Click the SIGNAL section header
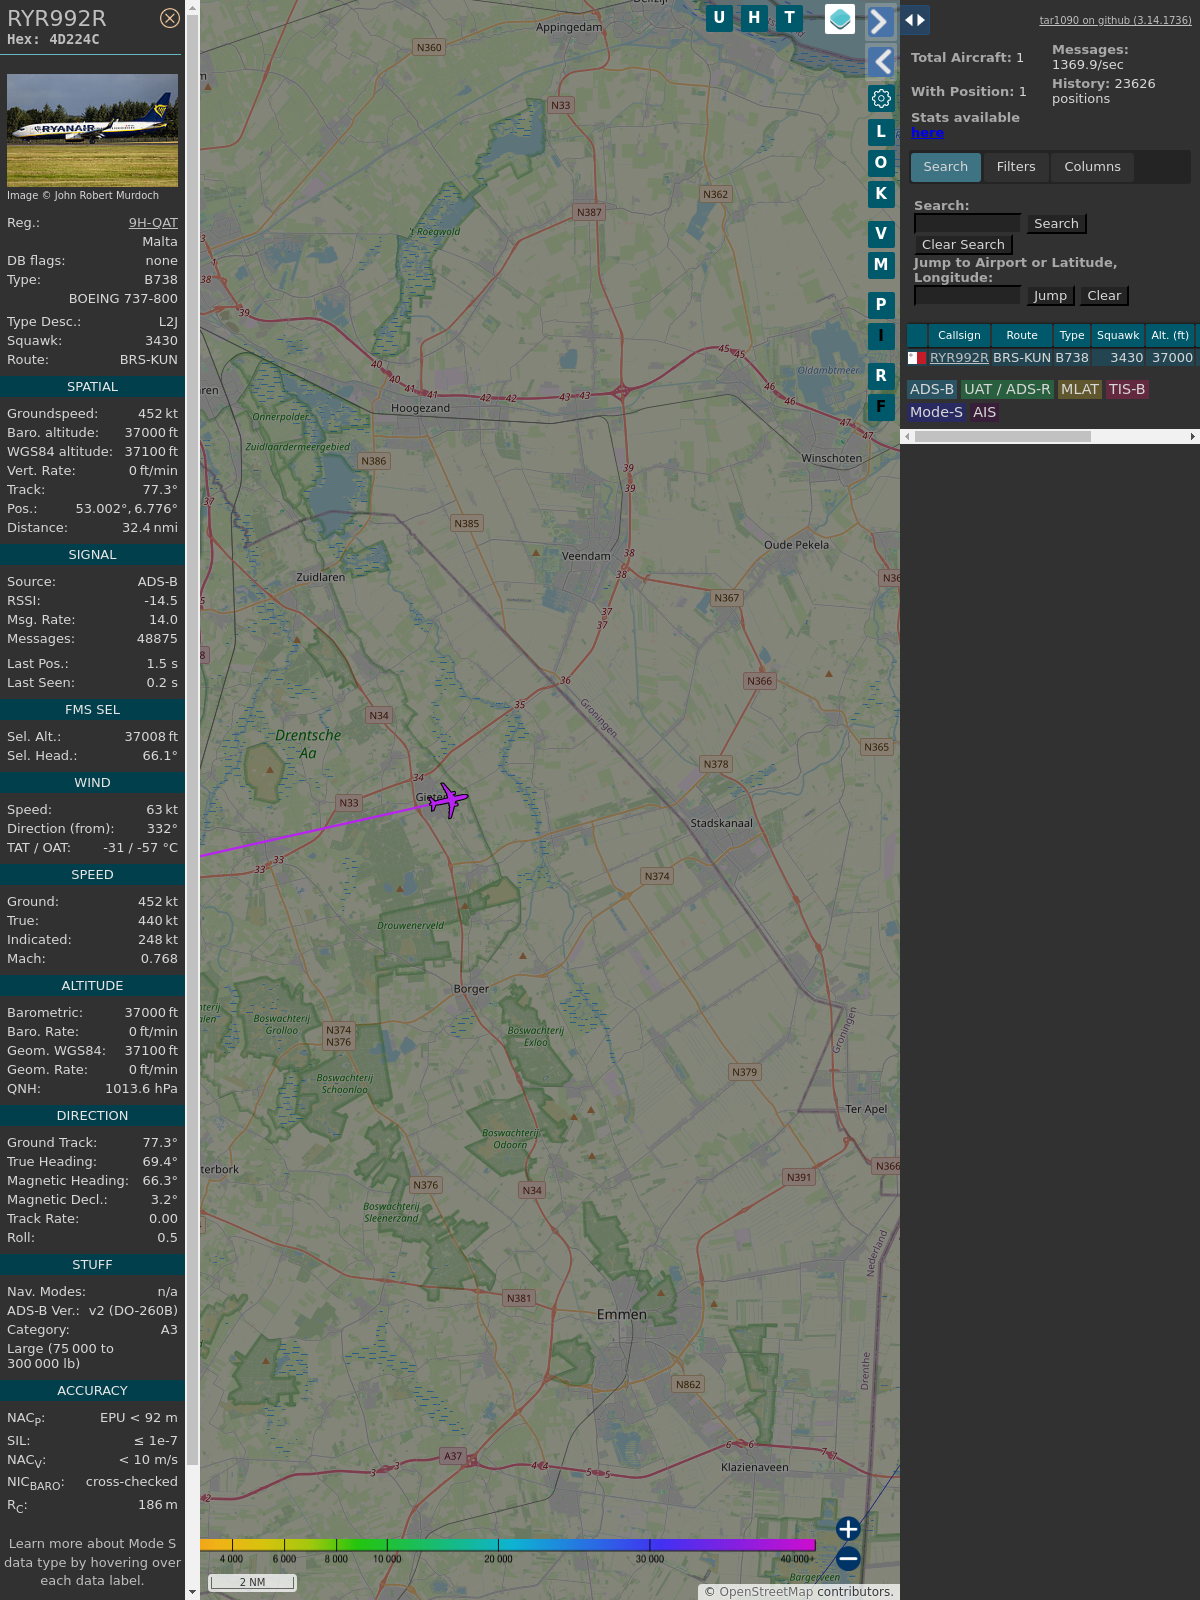1200x1600 pixels. [92, 555]
